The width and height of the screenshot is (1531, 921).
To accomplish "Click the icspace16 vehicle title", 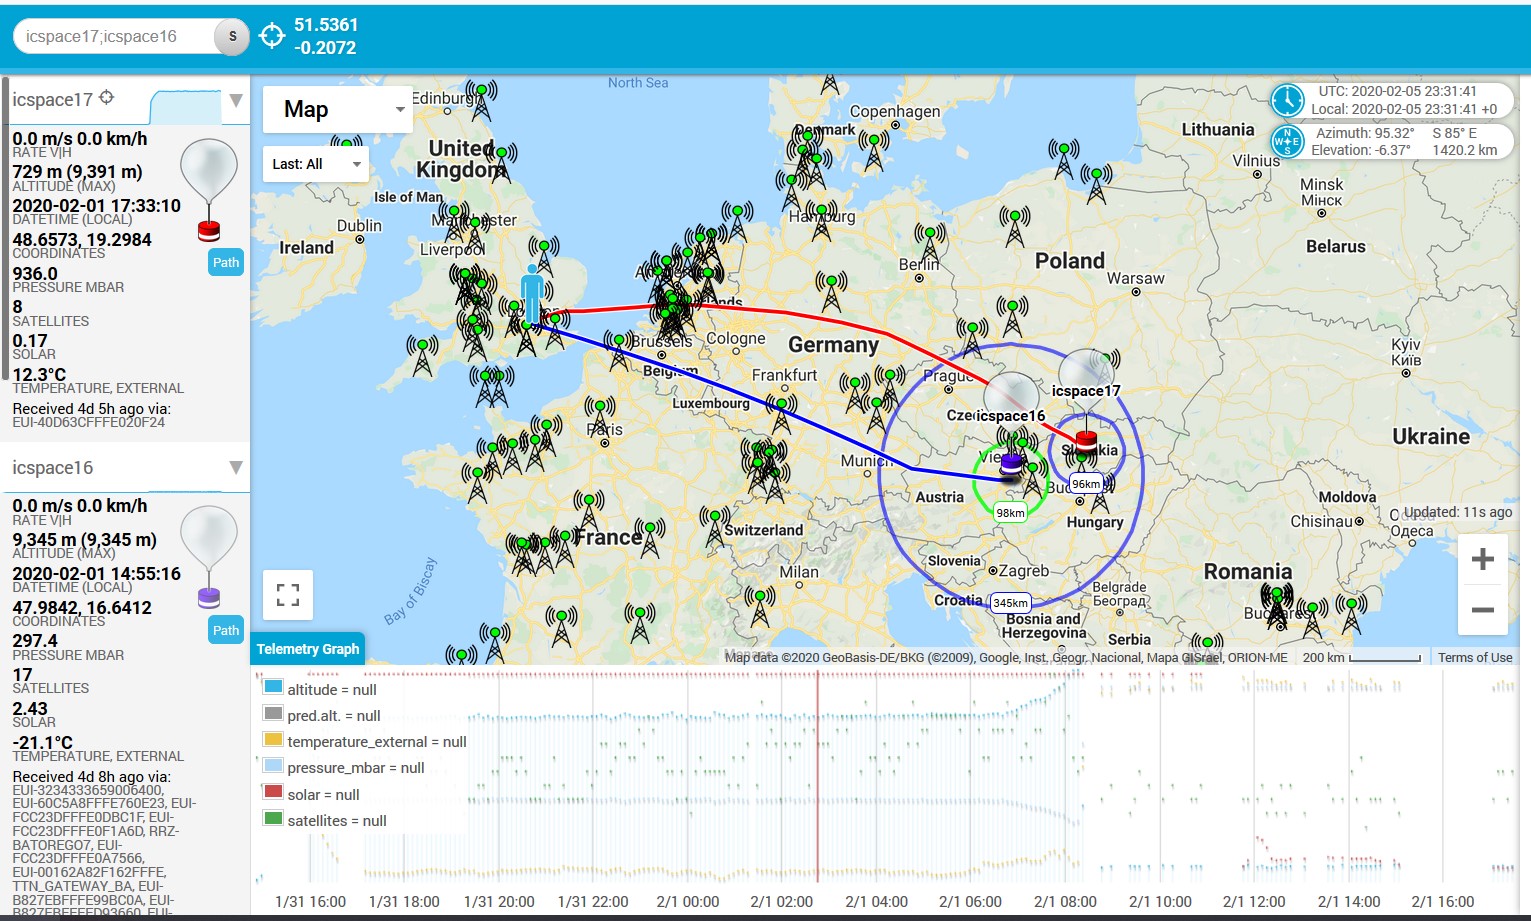I will coord(53,467).
